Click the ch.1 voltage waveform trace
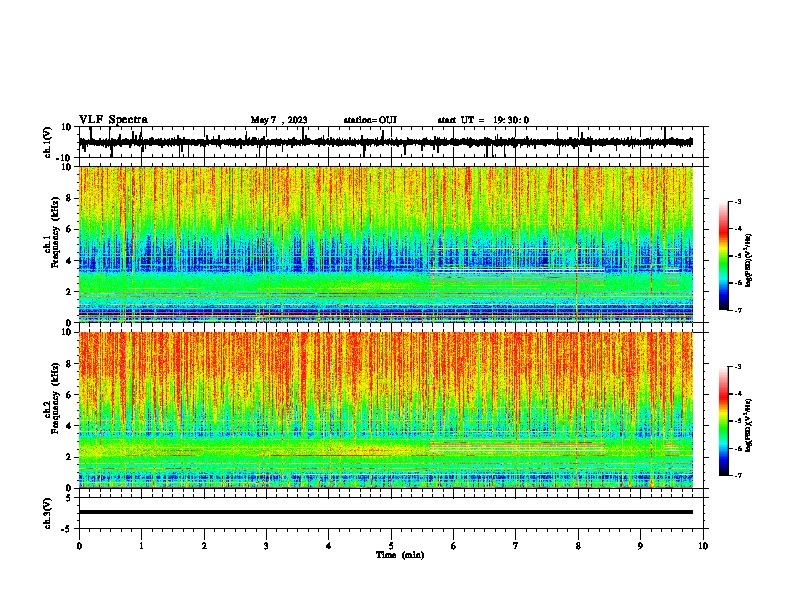This screenshot has width=792, height=612. pyautogui.click(x=386, y=142)
